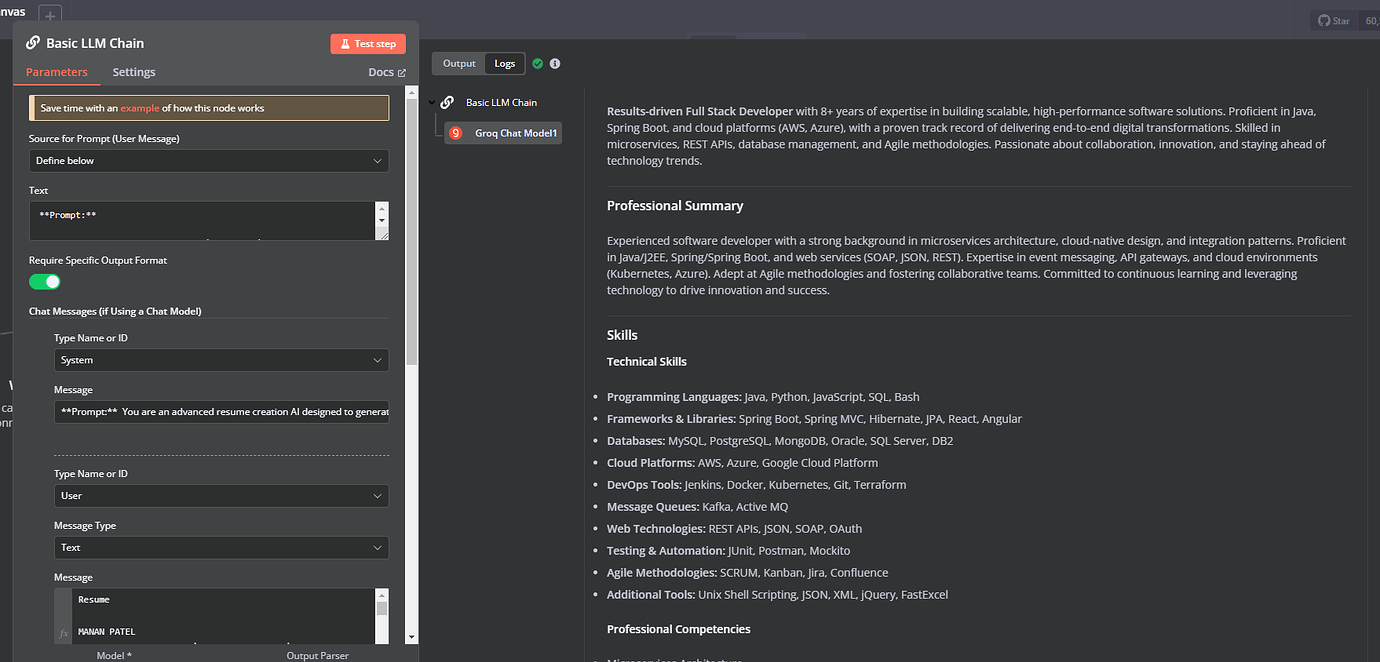The height and width of the screenshot is (662, 1380).
Task: Open the info tooltip icon next to the checkmark
Action: [555, 62]
